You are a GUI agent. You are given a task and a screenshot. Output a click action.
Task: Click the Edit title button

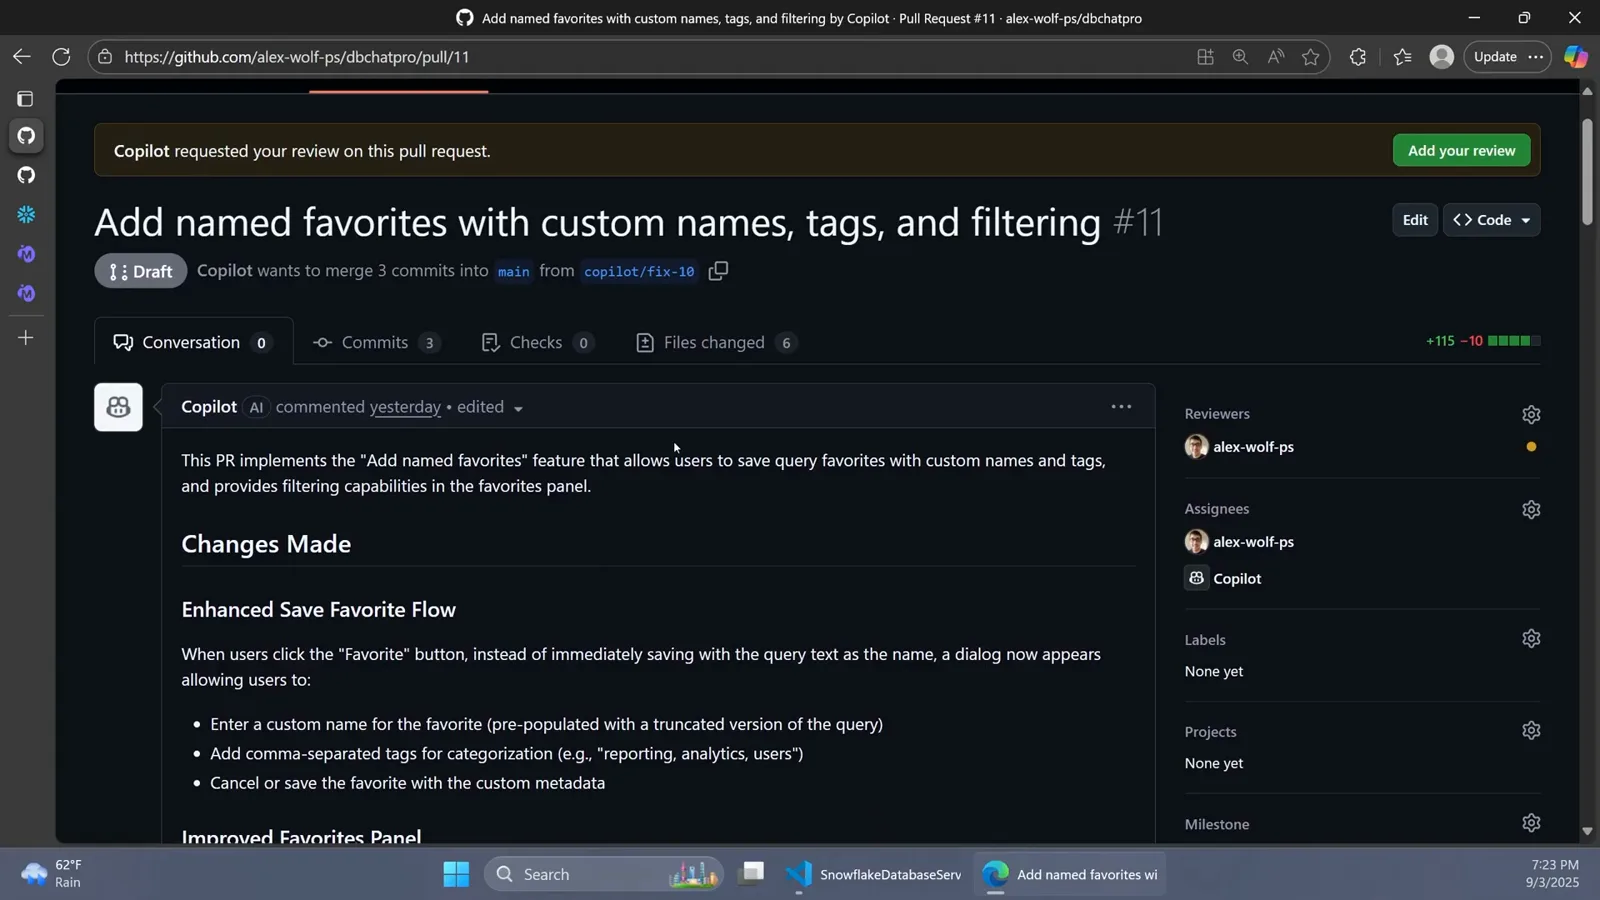tap(1415, 220)
